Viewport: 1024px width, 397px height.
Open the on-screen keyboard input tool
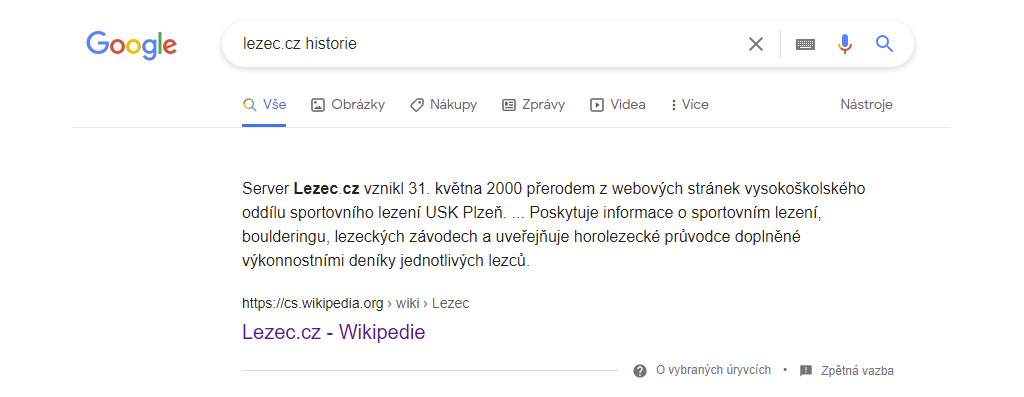(x=805, y=44)
